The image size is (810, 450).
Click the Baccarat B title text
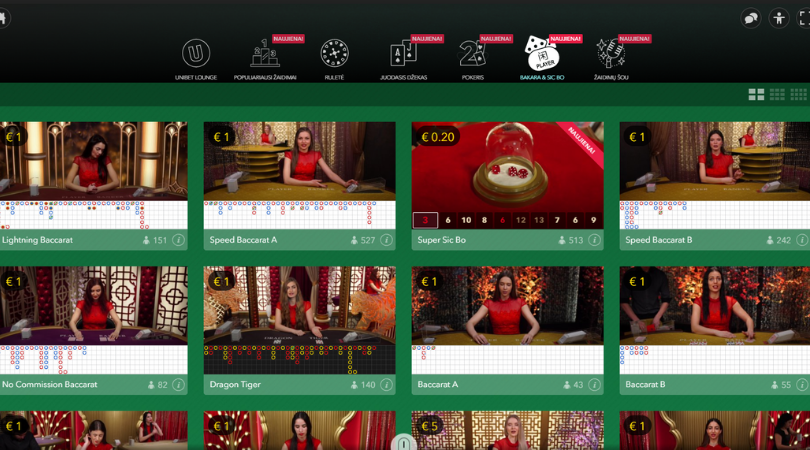coord(646,385)
